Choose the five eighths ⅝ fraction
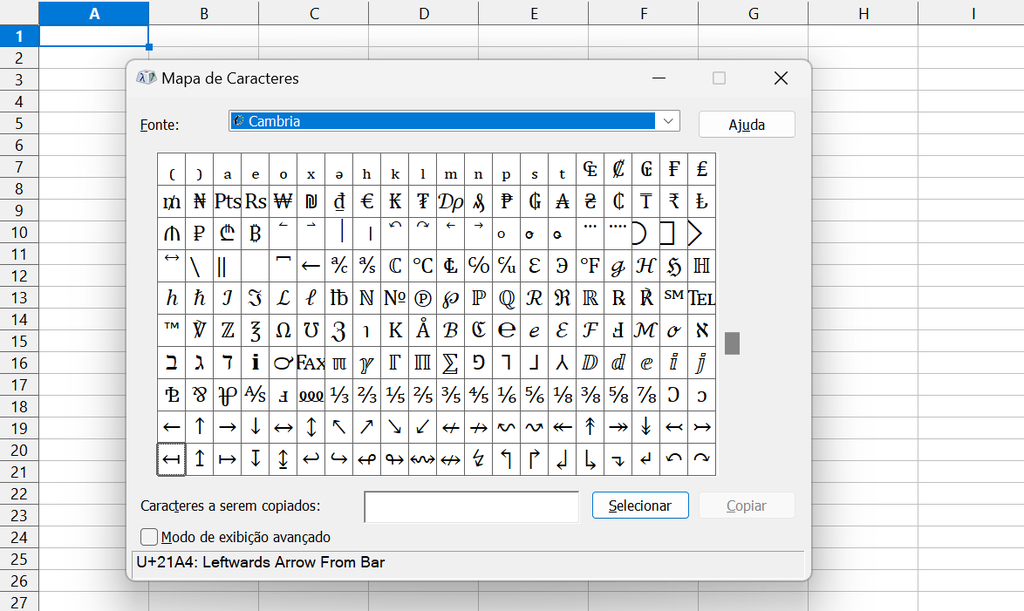Screen dimensions: 1024x611 [x=618, y=395]
